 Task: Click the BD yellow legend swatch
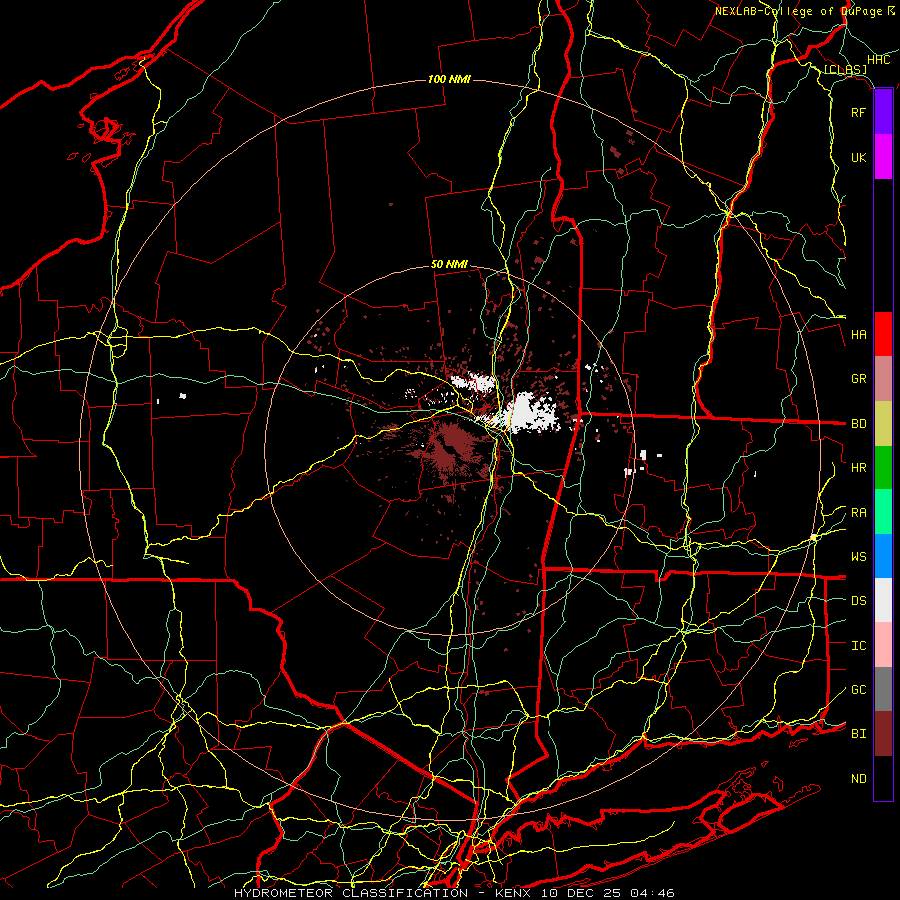883,423
